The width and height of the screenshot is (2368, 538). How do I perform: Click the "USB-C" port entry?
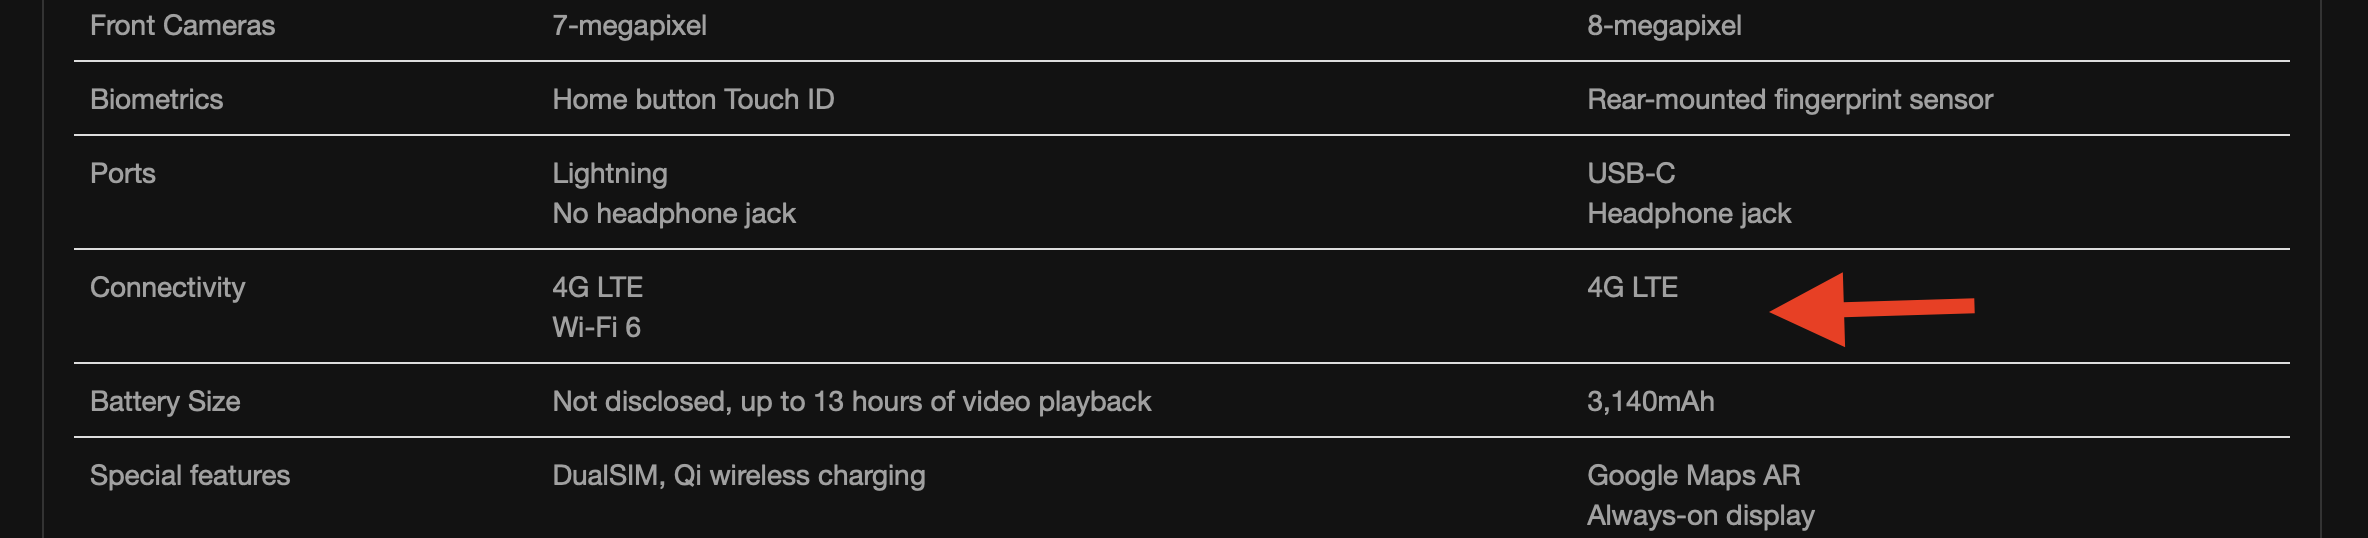click(1631, 174)
